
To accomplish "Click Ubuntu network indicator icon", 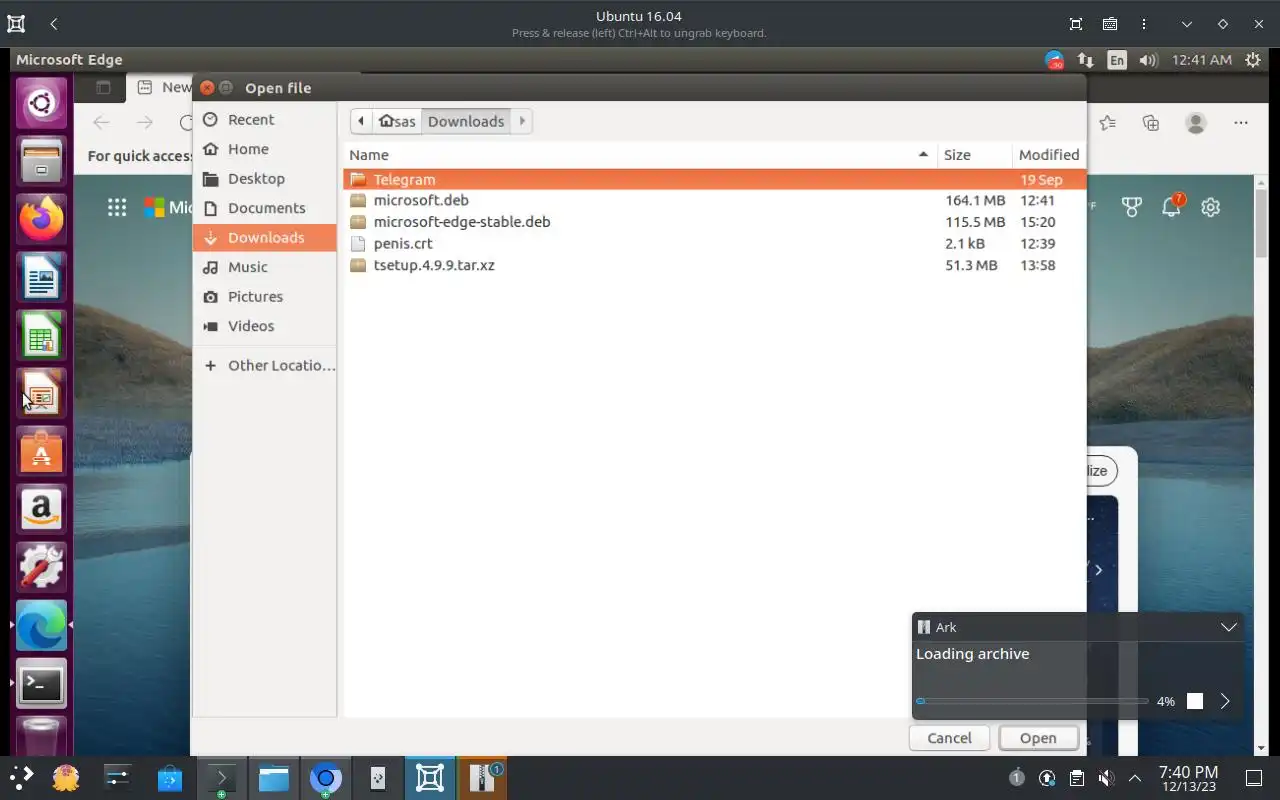I will [1085, 60].
